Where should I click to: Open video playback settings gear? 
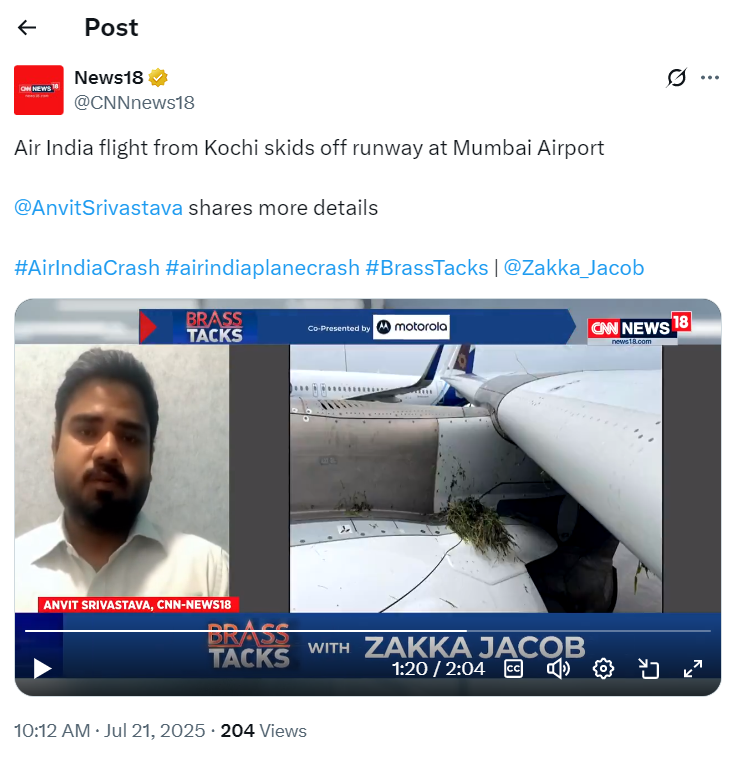(x=603, y=668)
